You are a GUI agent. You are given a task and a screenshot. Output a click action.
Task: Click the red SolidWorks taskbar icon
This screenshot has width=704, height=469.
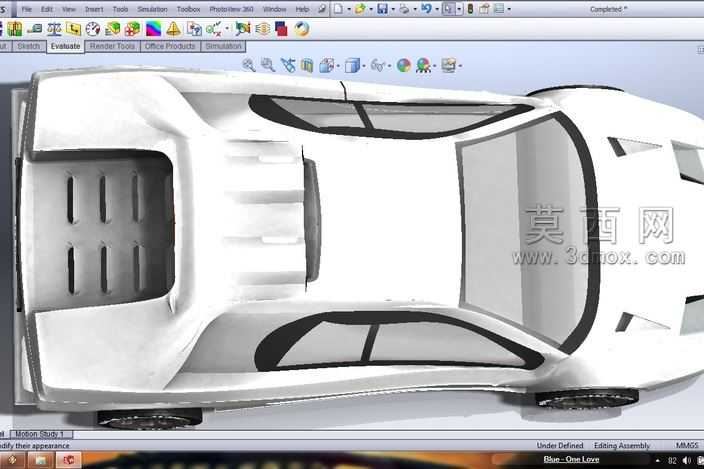[x=69, y=460]
